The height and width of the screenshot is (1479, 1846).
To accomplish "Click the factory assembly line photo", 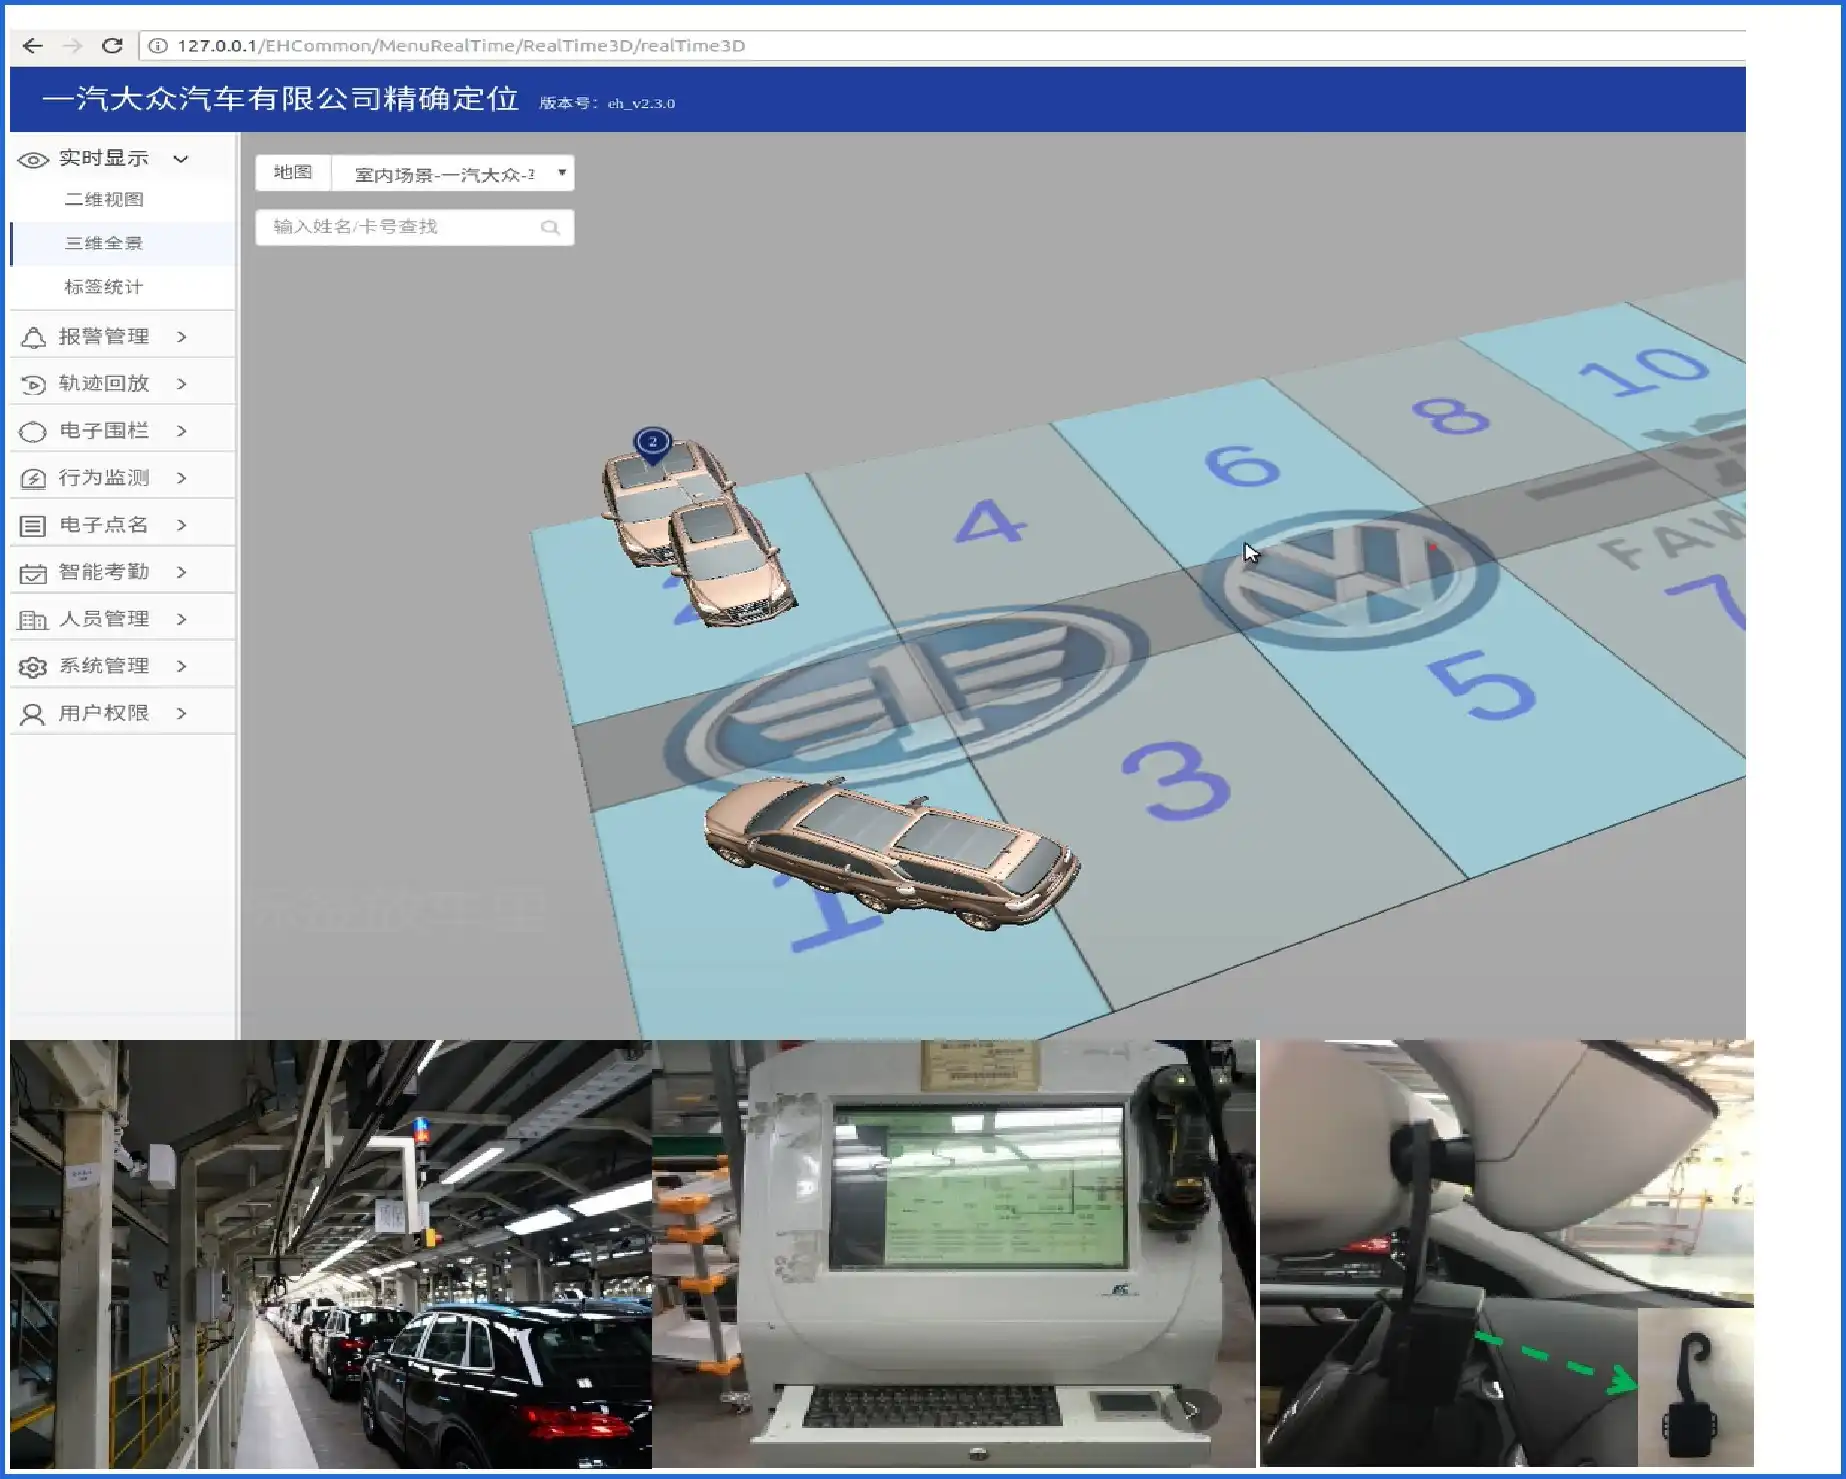I will click(331, 1254).
